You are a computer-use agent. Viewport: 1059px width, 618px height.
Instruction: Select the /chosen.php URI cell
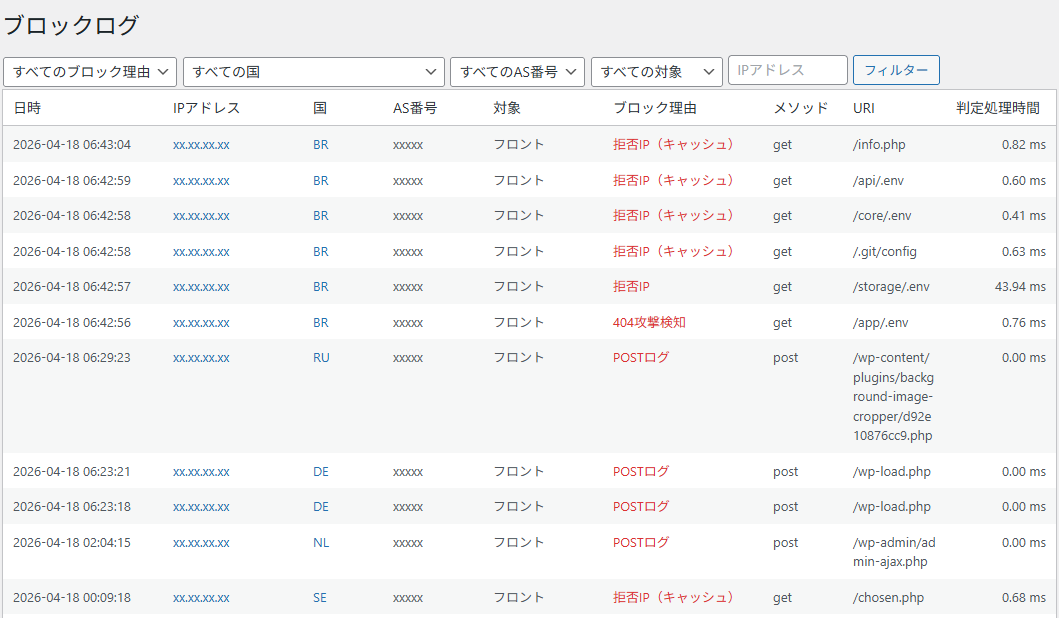[888, 598]
